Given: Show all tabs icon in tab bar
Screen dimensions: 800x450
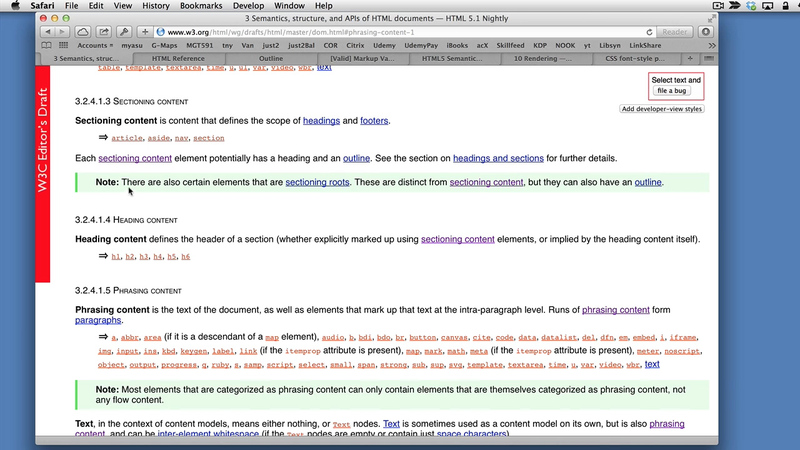Looking at the screenshot, I should pyautogui.click(x=709, y=58).
